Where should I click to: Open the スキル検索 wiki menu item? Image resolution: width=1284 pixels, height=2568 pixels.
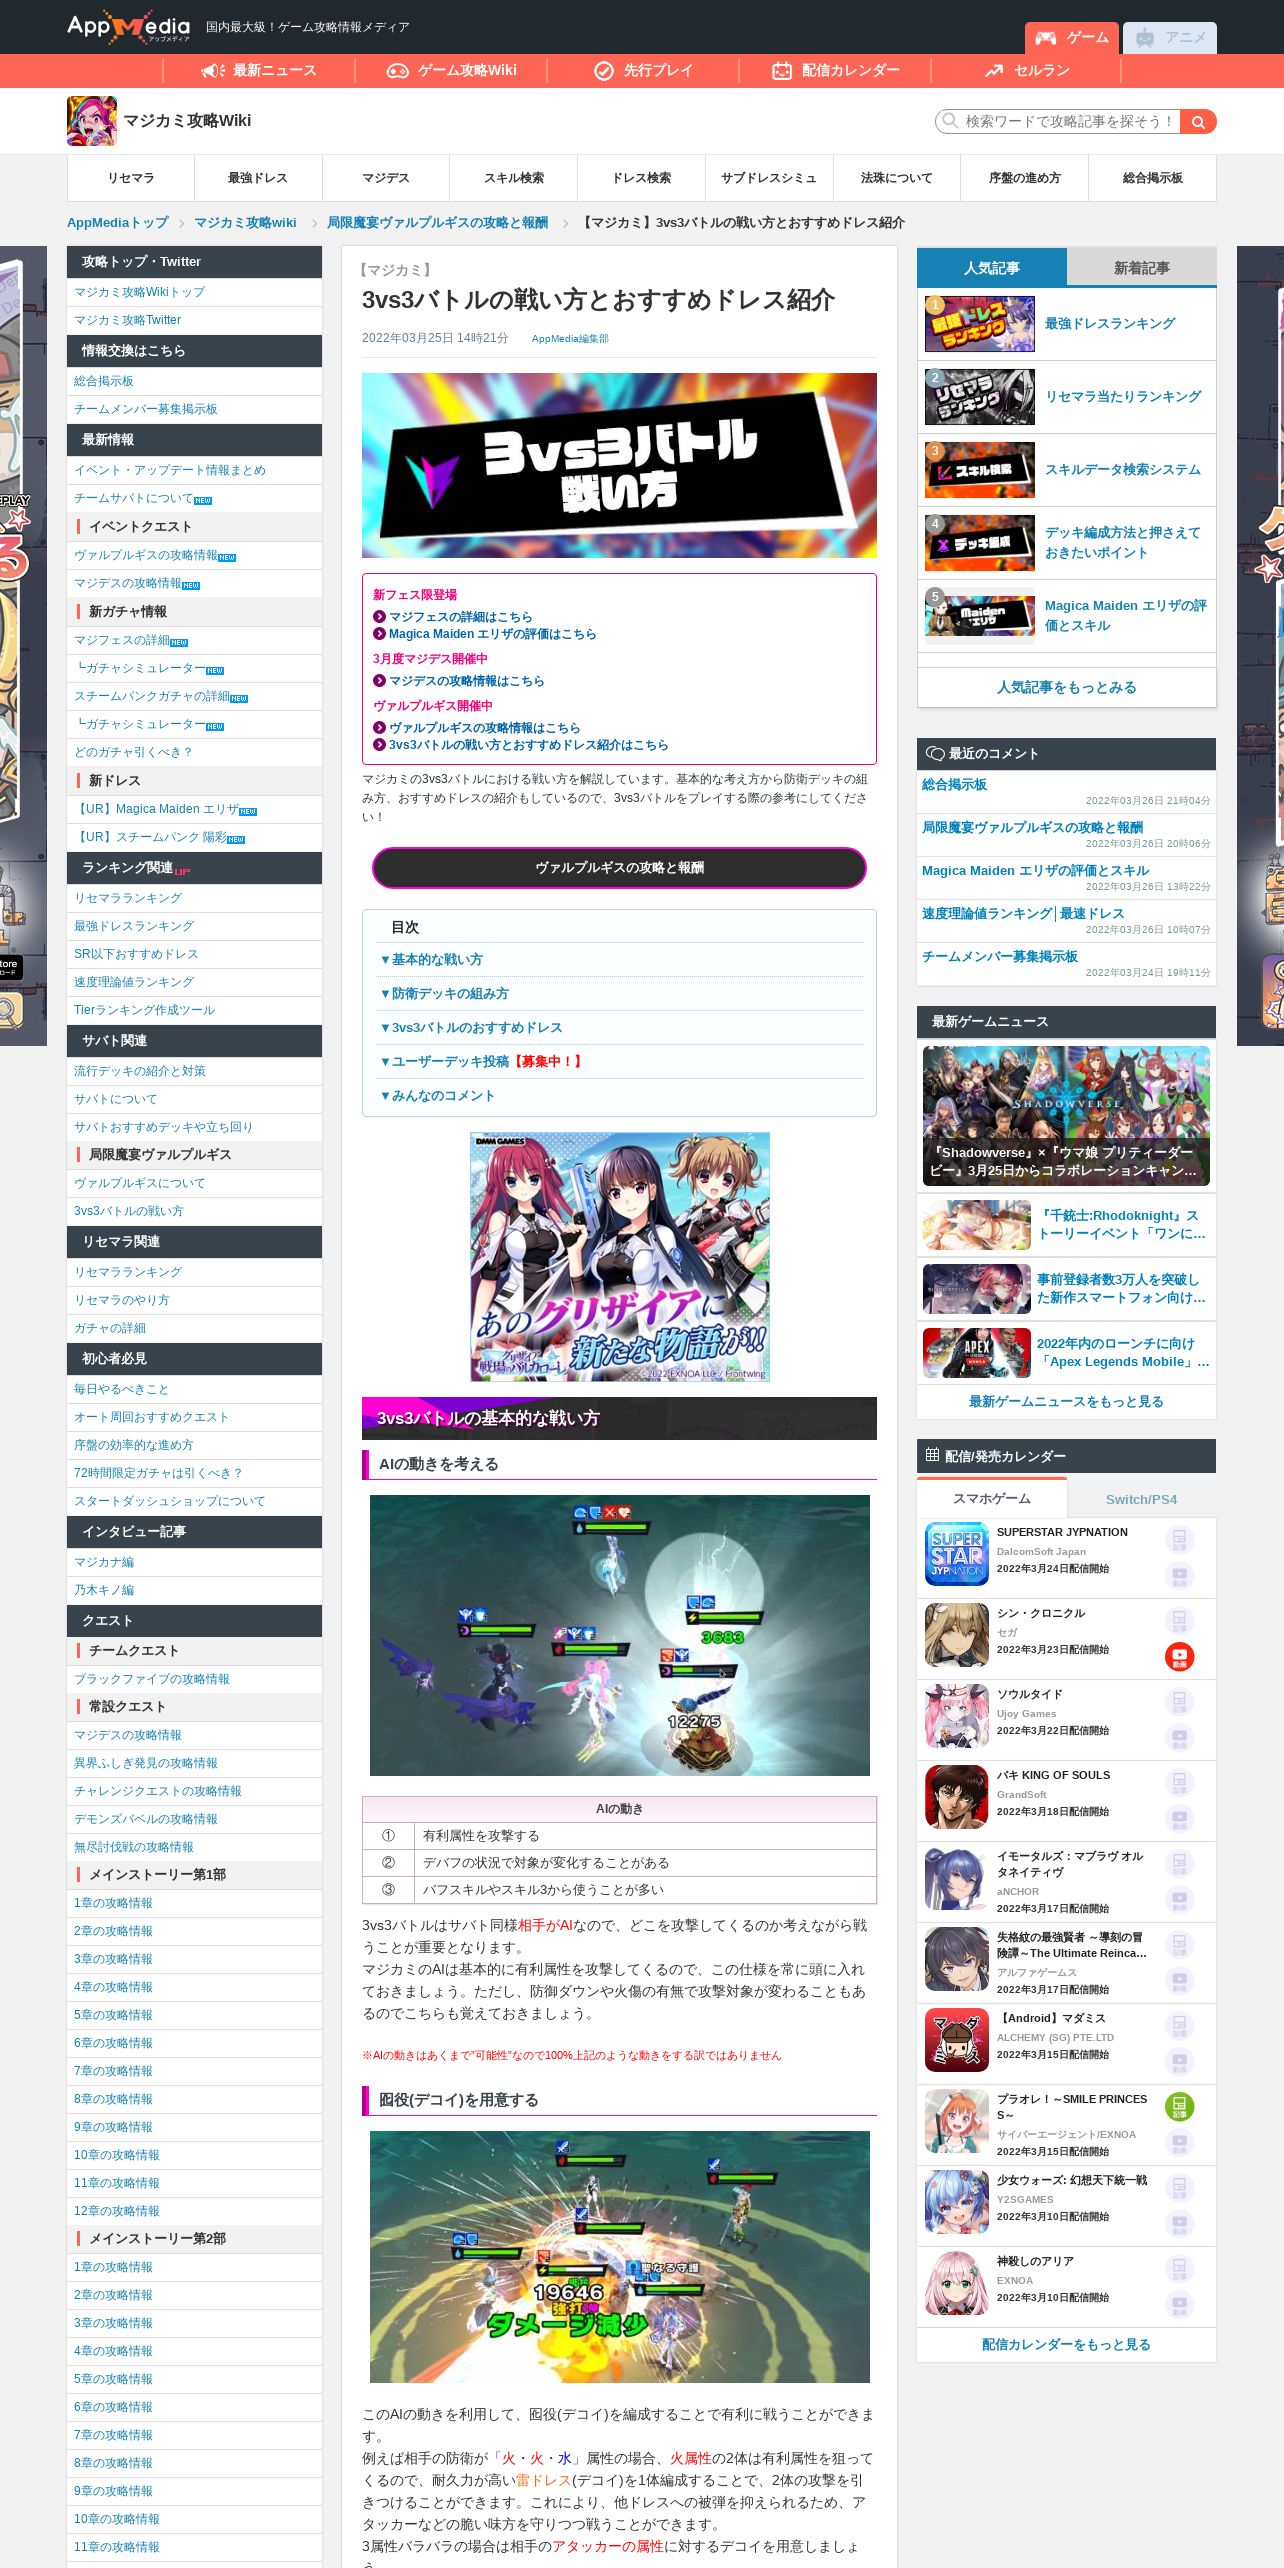click(x=514, y=178)
